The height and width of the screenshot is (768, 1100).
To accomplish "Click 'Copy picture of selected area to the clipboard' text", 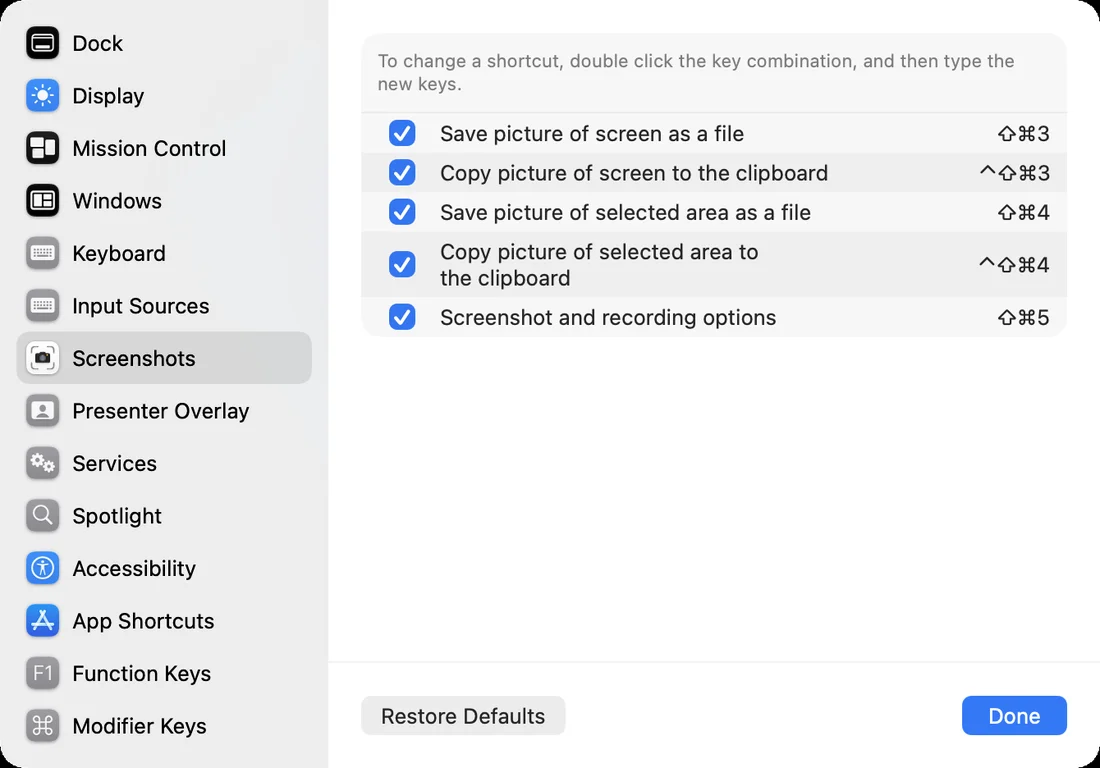I will coord(599,265).
